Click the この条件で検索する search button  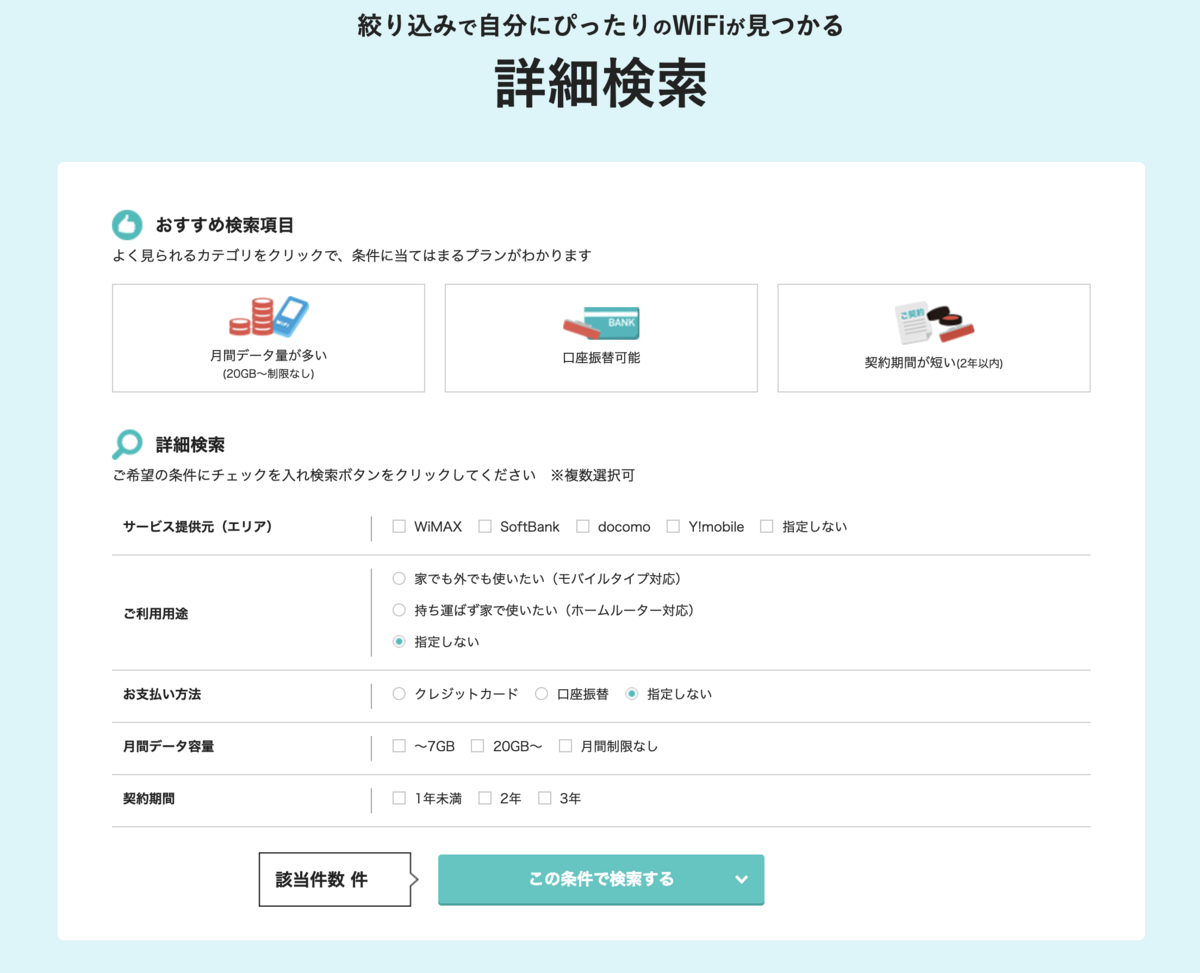[x=601, y=880]
